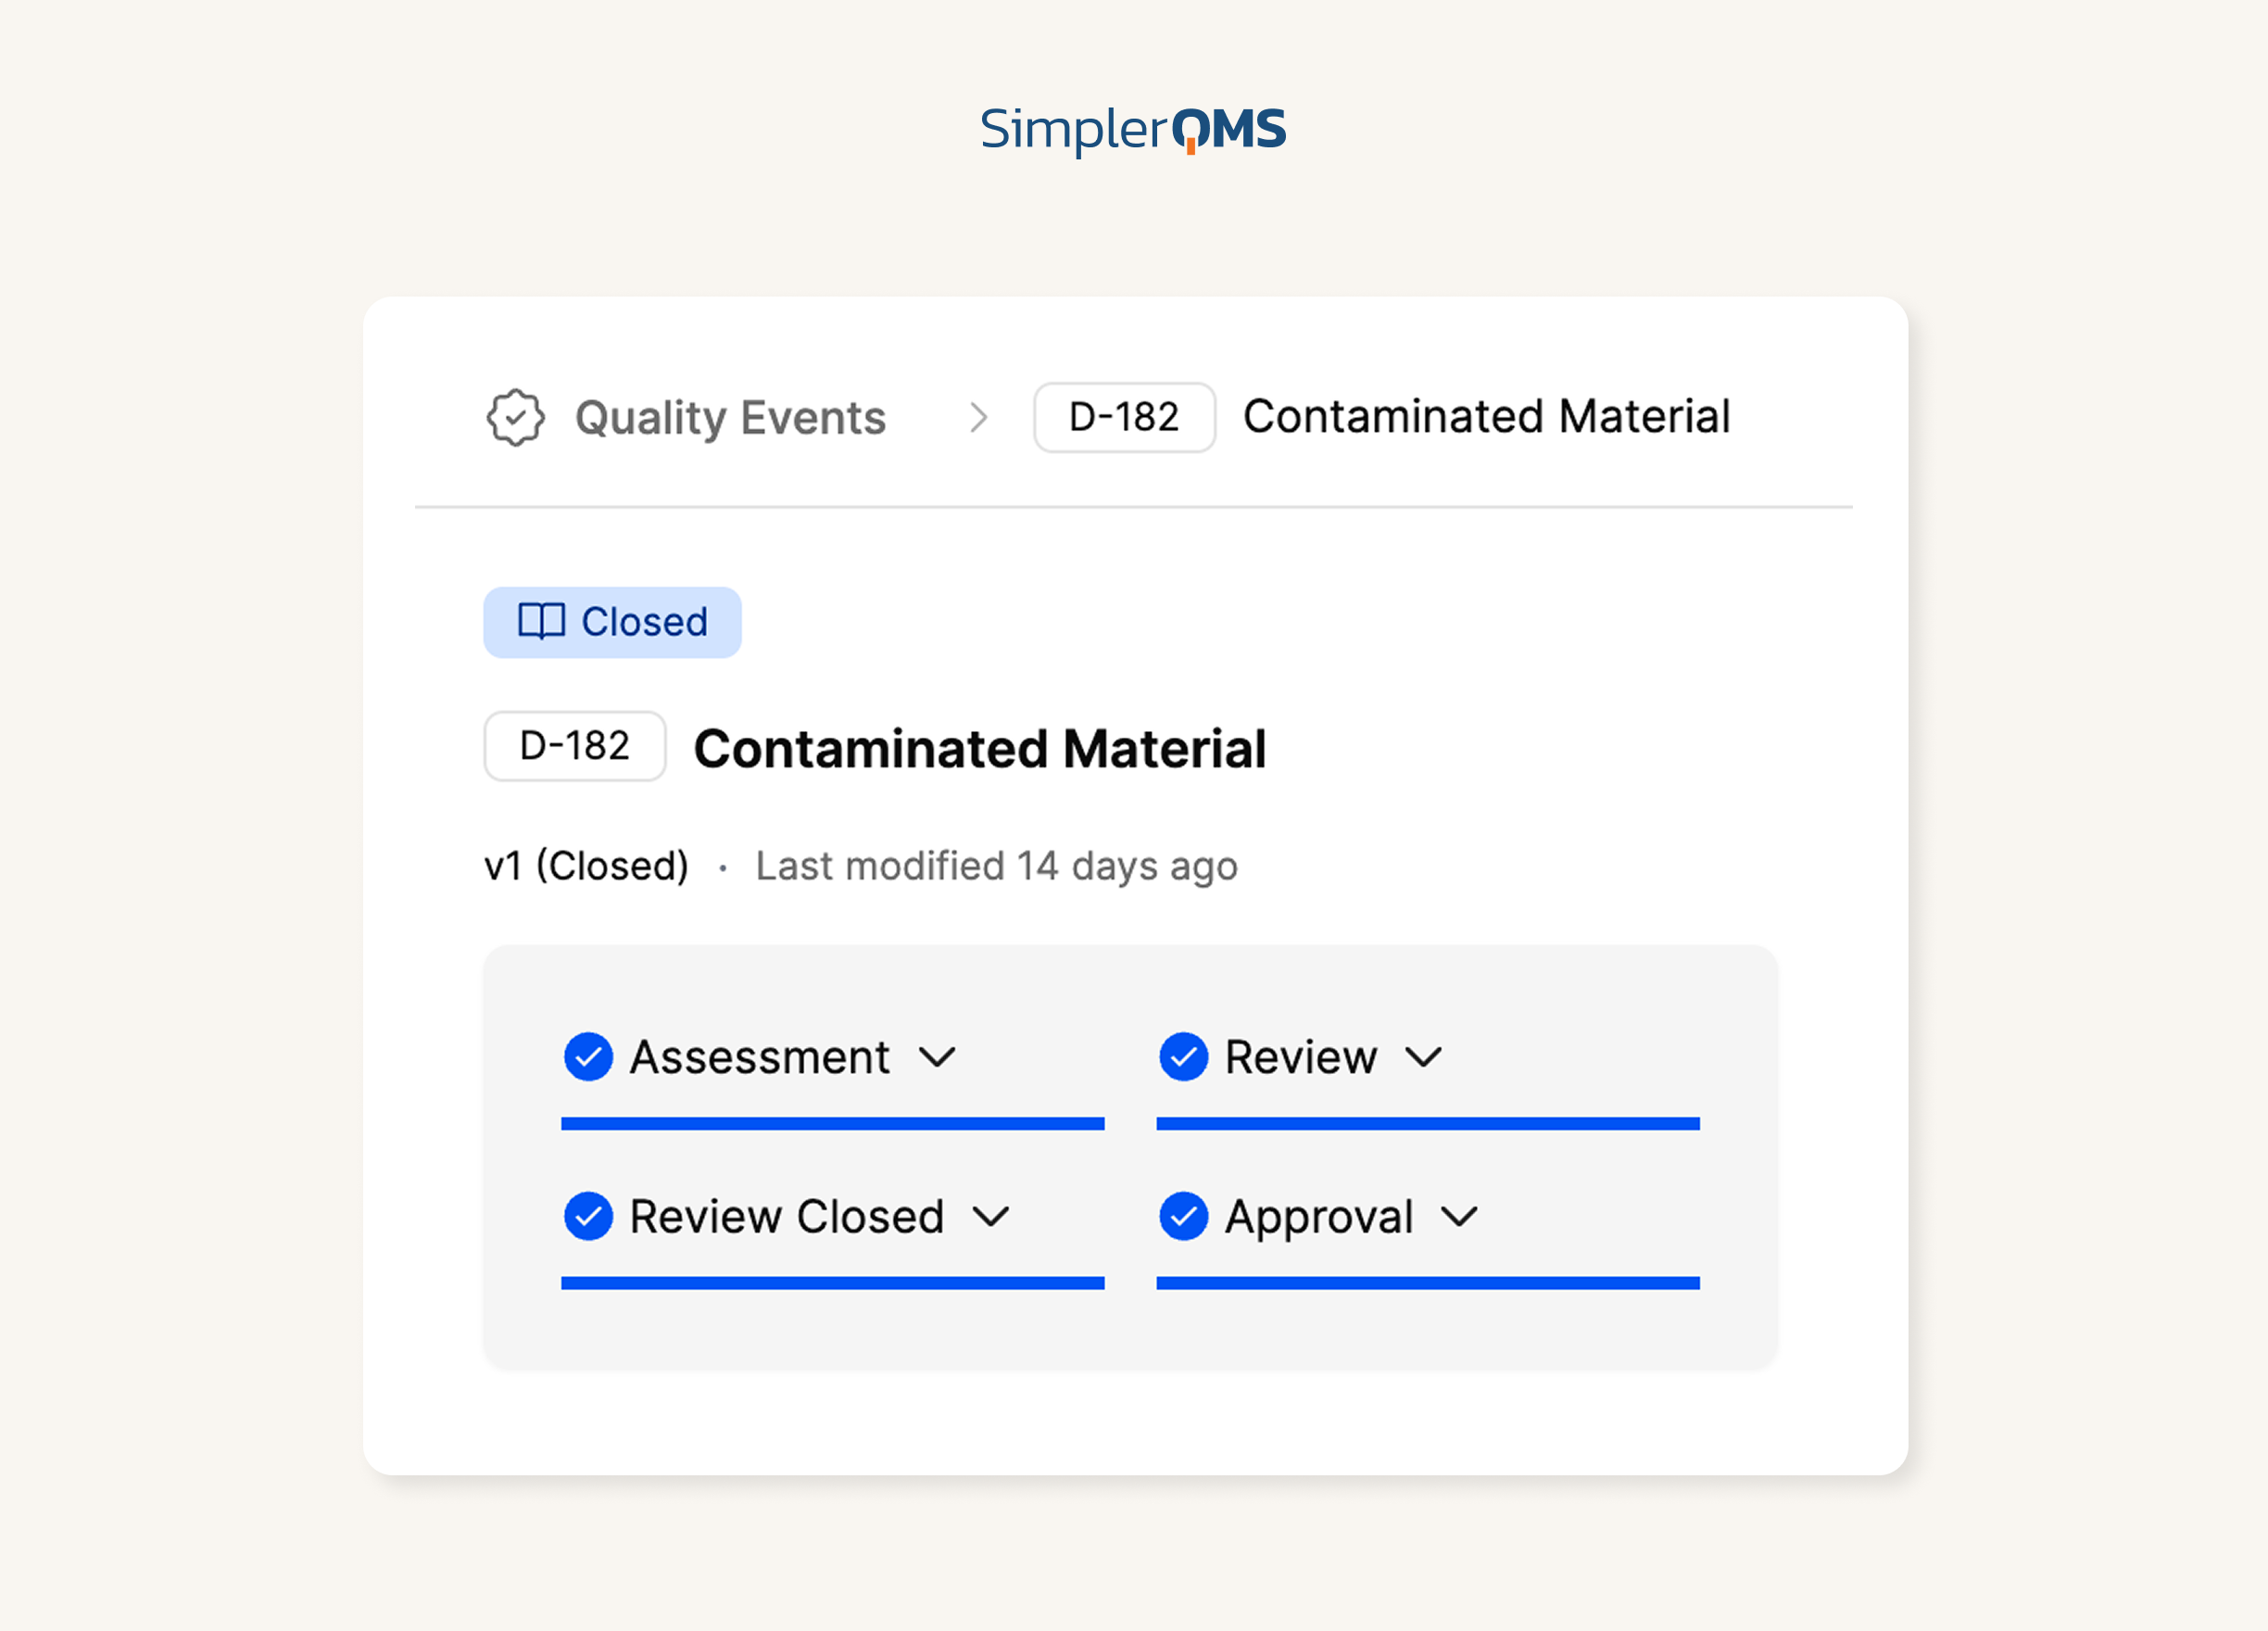The height and width of the screenshot is (1631, 2268).
Task: Expand the Approval step chevron
Action: pyautogui.click(x=1460, y=1216)
